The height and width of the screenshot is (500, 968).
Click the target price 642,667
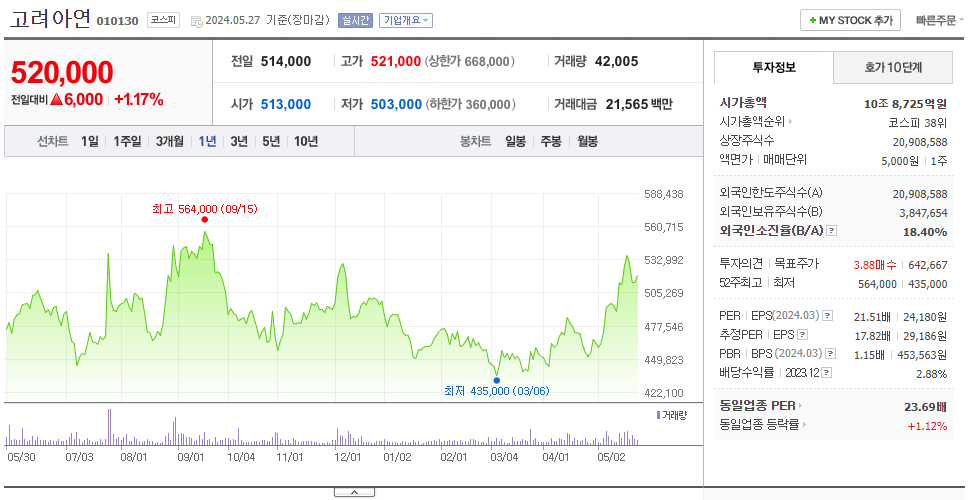(928, 264)
